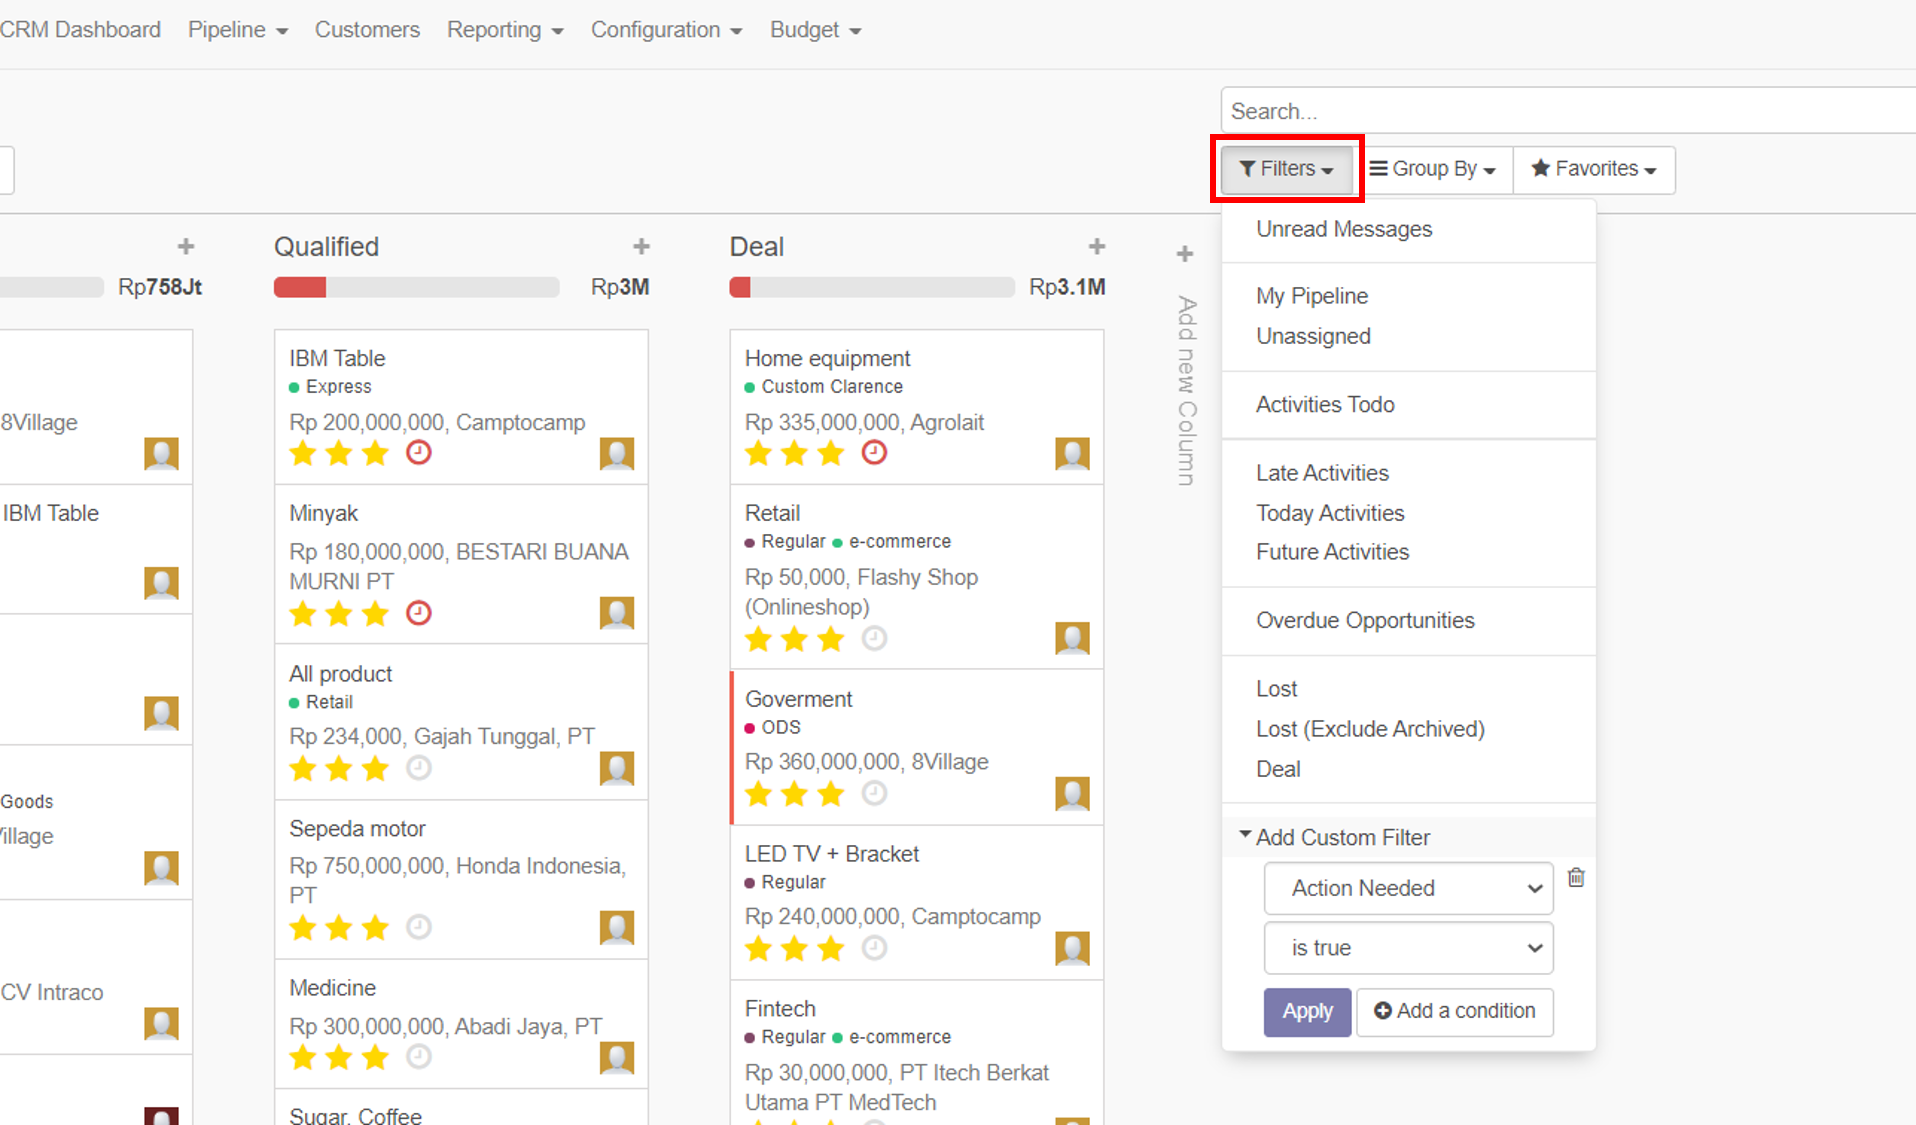The height and width of the screenshot is (1125, 1916).
Task: Delete the custom filter condition with trash icon
Action: point(1576,878)
